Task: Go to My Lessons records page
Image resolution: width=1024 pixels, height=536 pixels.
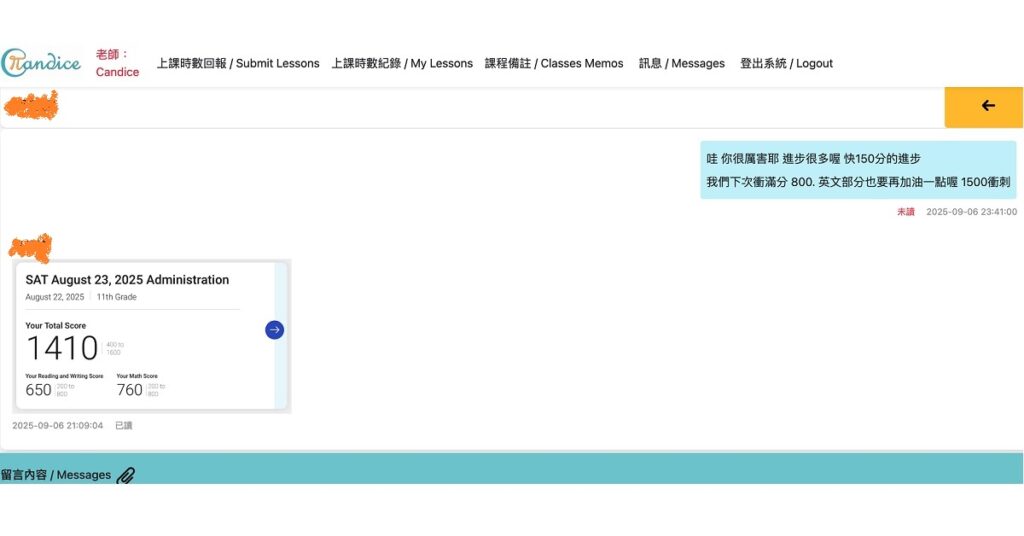Action: 402,63
